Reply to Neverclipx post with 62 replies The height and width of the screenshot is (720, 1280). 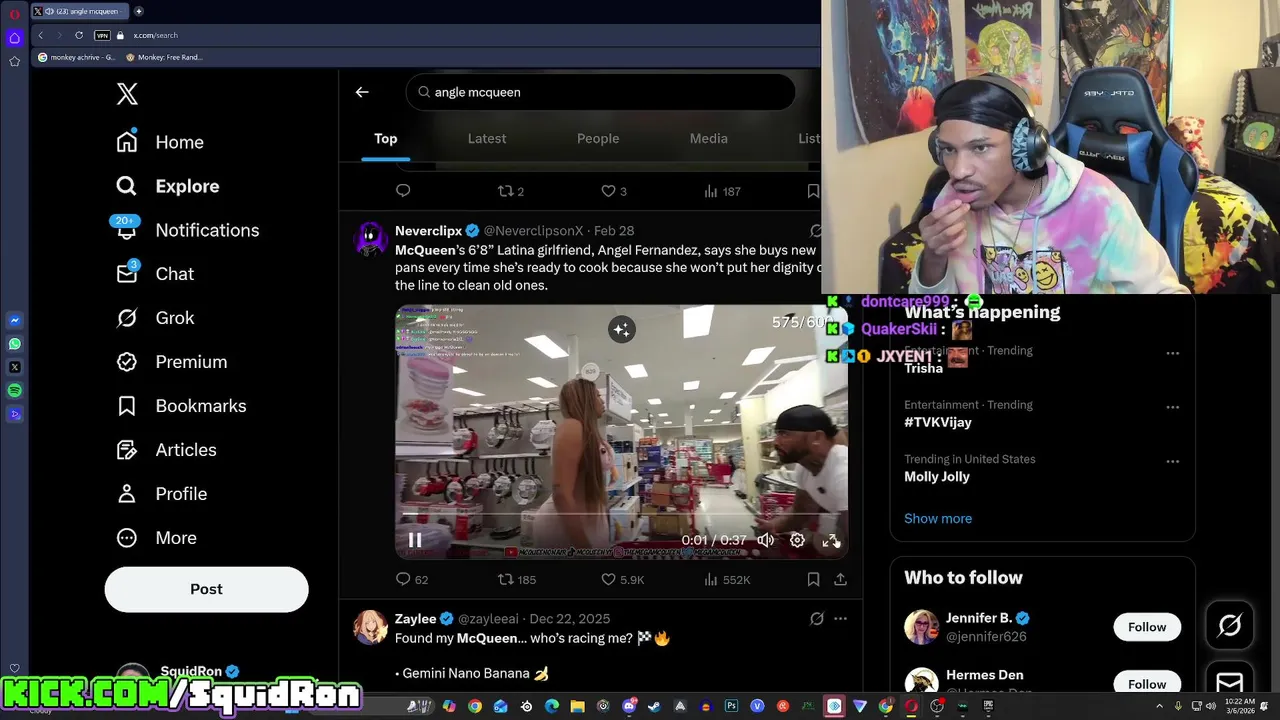(x=412, y=579)
